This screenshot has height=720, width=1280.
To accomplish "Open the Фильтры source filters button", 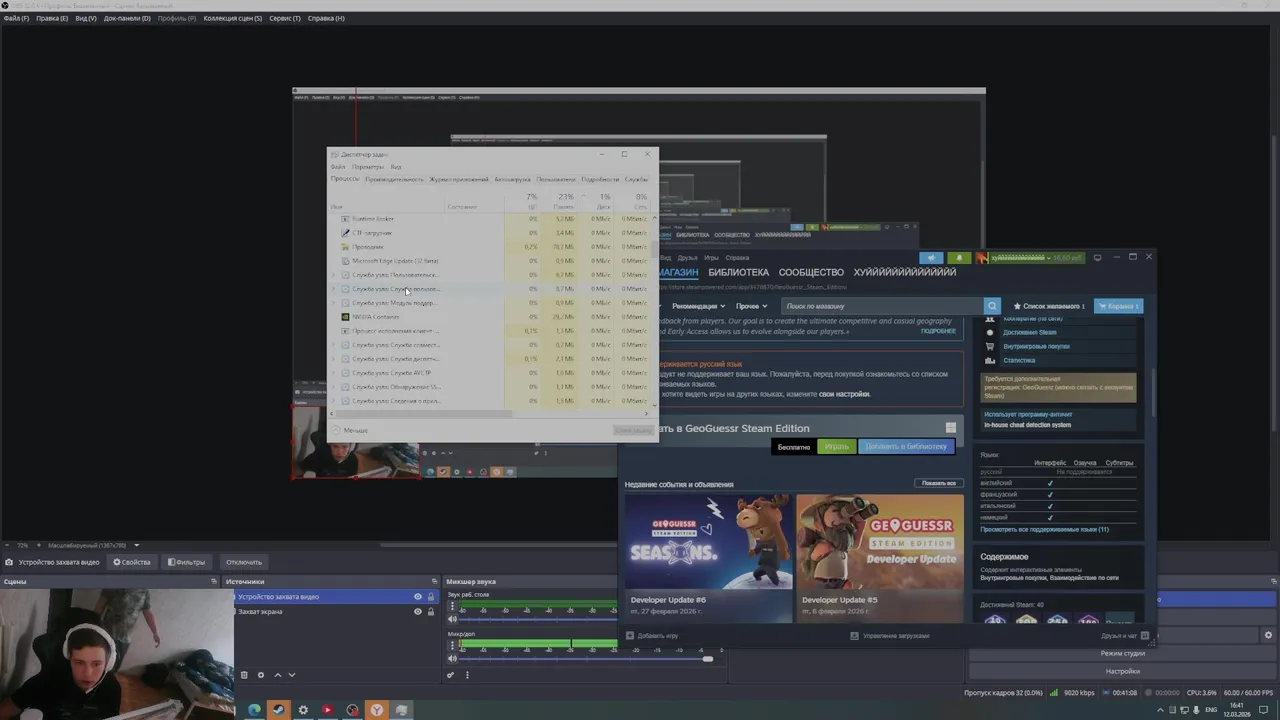I will pyautogui.click(x=186, y=562).
